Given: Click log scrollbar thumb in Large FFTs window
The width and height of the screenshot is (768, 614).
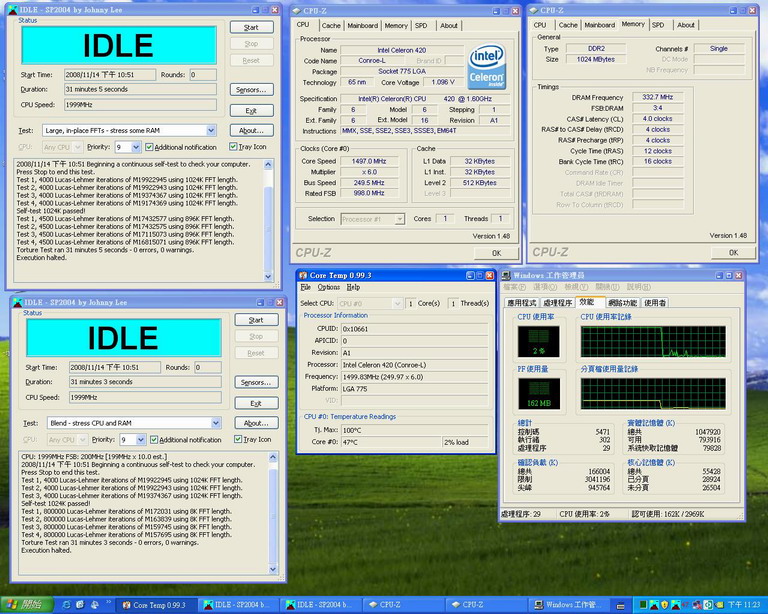Looking at the screenshot, I should pyautogui.click(x=268, y=228).
